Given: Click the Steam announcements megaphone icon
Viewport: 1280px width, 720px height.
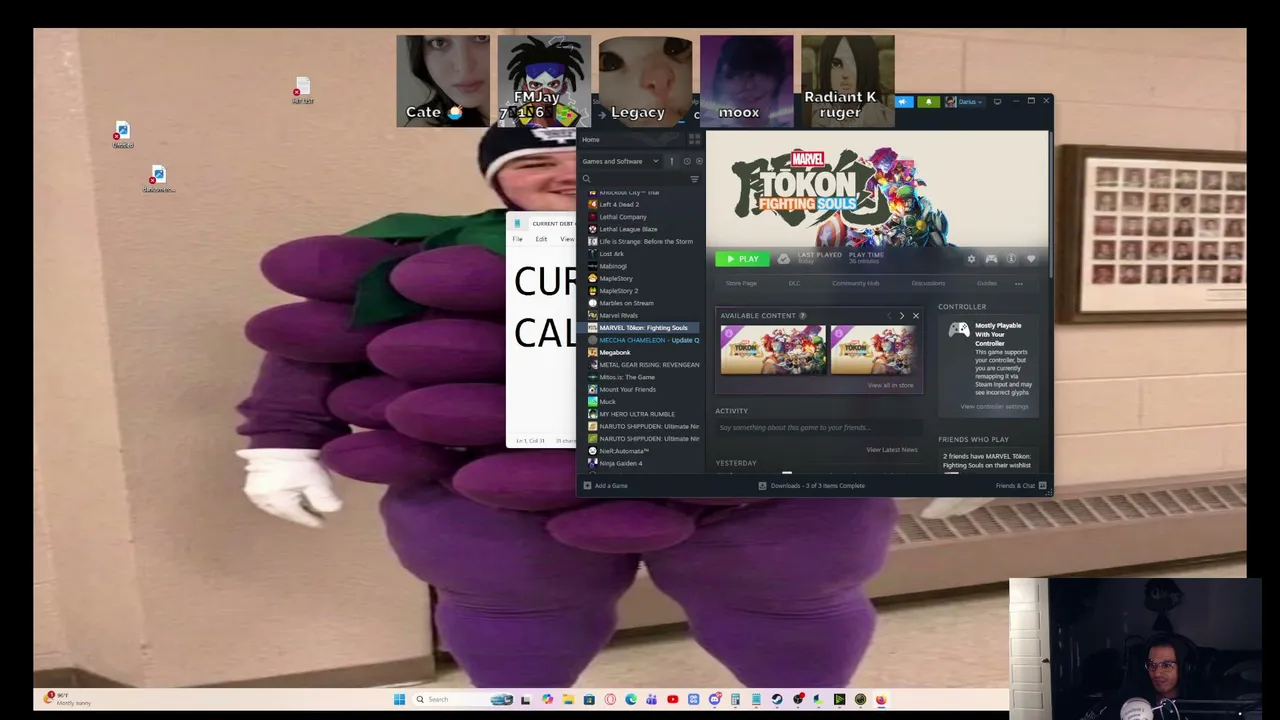Looking at the screenshot, I should point(903,102).
